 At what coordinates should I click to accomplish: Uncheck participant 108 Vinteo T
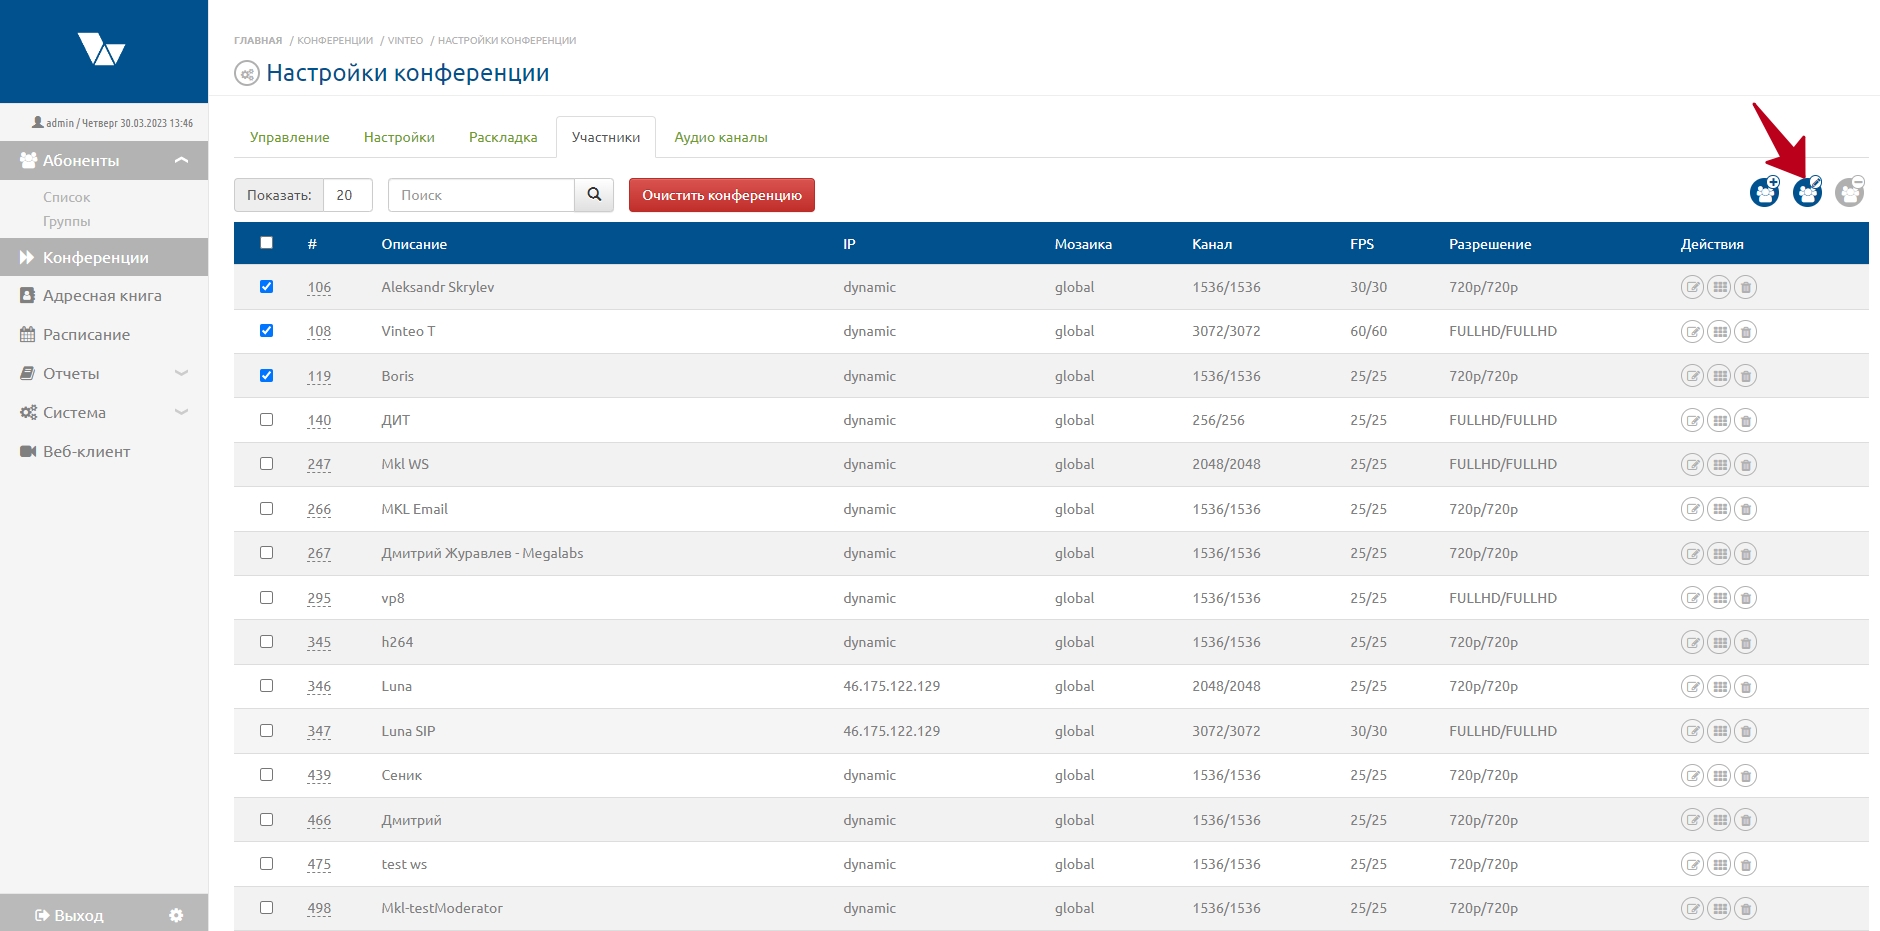266,331
